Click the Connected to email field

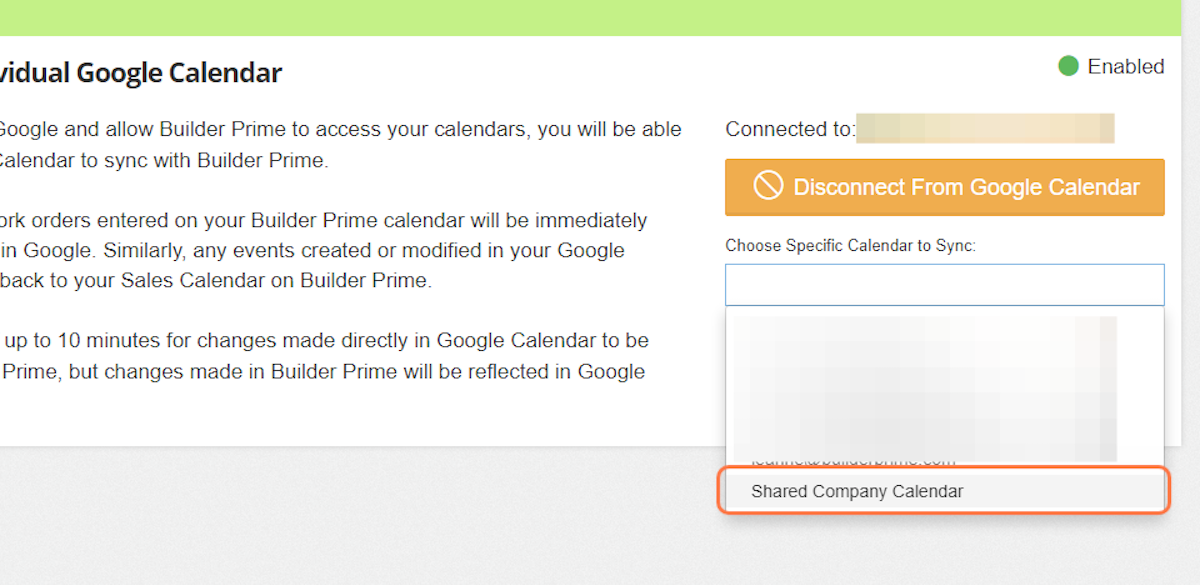click(985, 128)
